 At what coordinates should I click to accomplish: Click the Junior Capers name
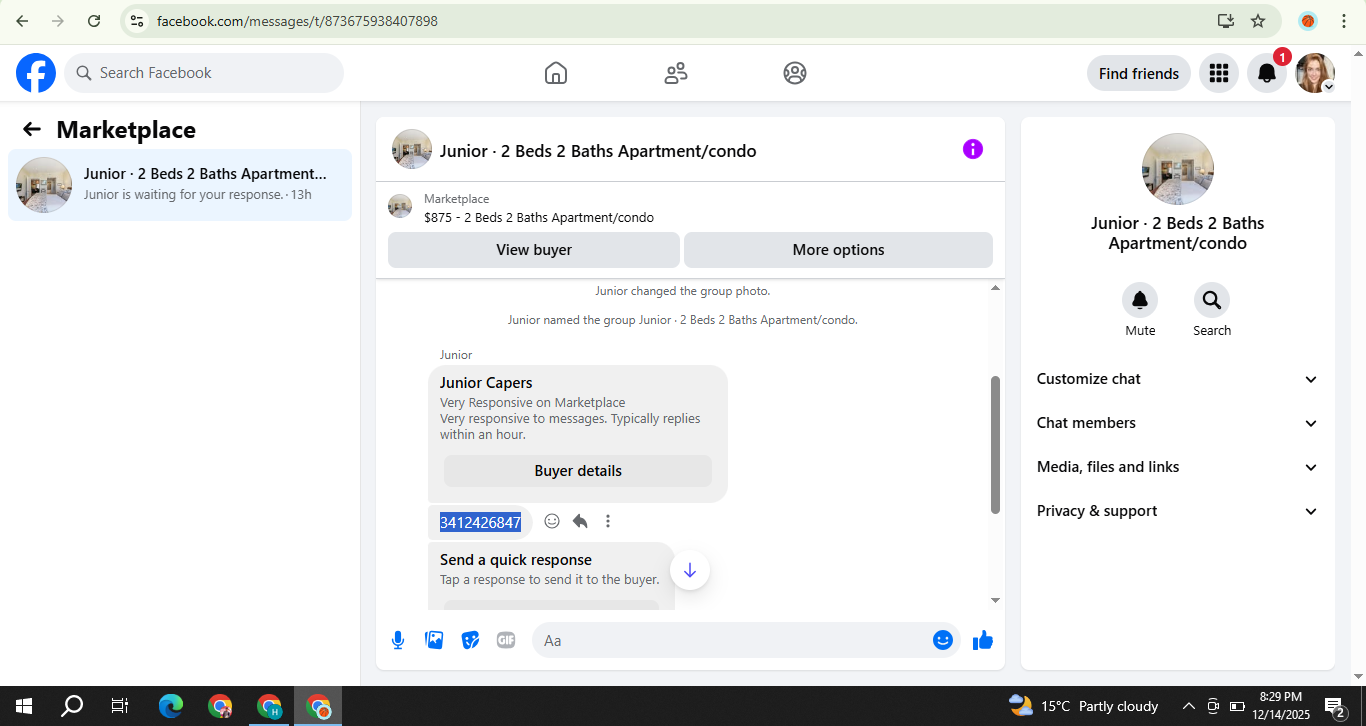click(486, 383)
